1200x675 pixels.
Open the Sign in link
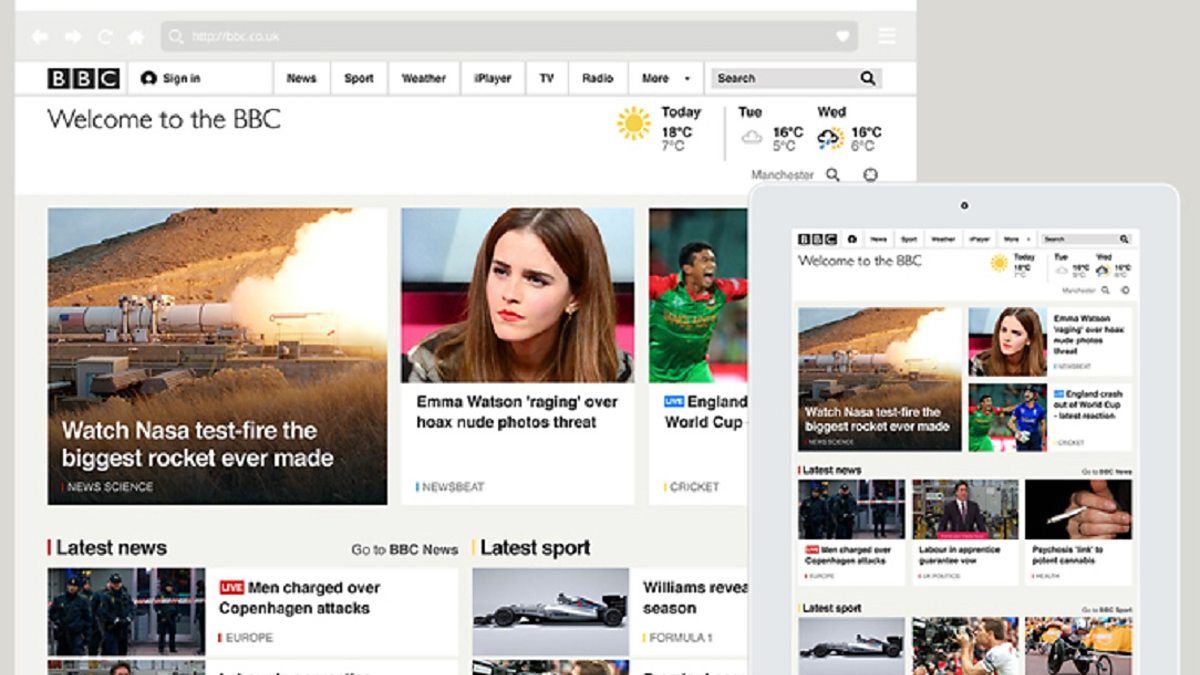coord(171,78)
